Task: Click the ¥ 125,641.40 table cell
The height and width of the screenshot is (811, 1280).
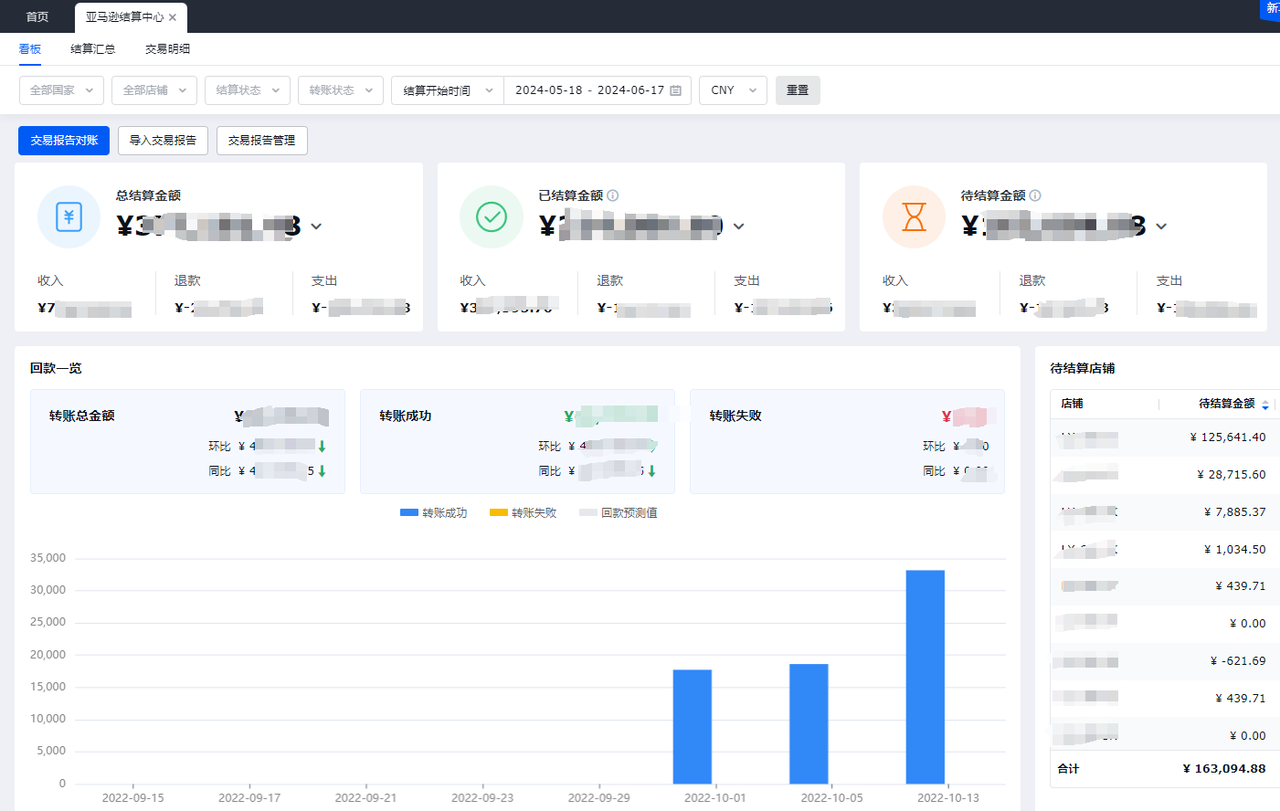Action: tap(1227, 437)
